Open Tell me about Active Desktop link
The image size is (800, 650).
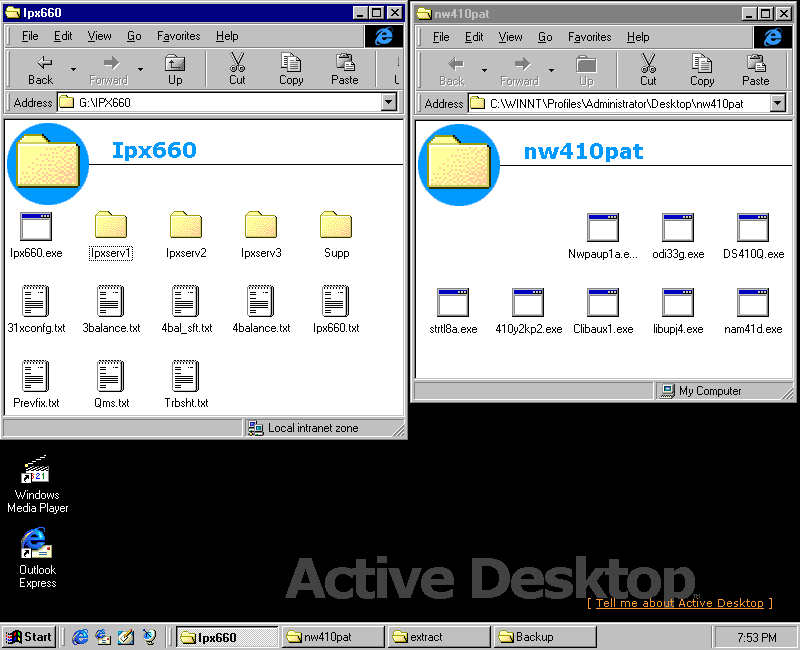coord(680,603)
